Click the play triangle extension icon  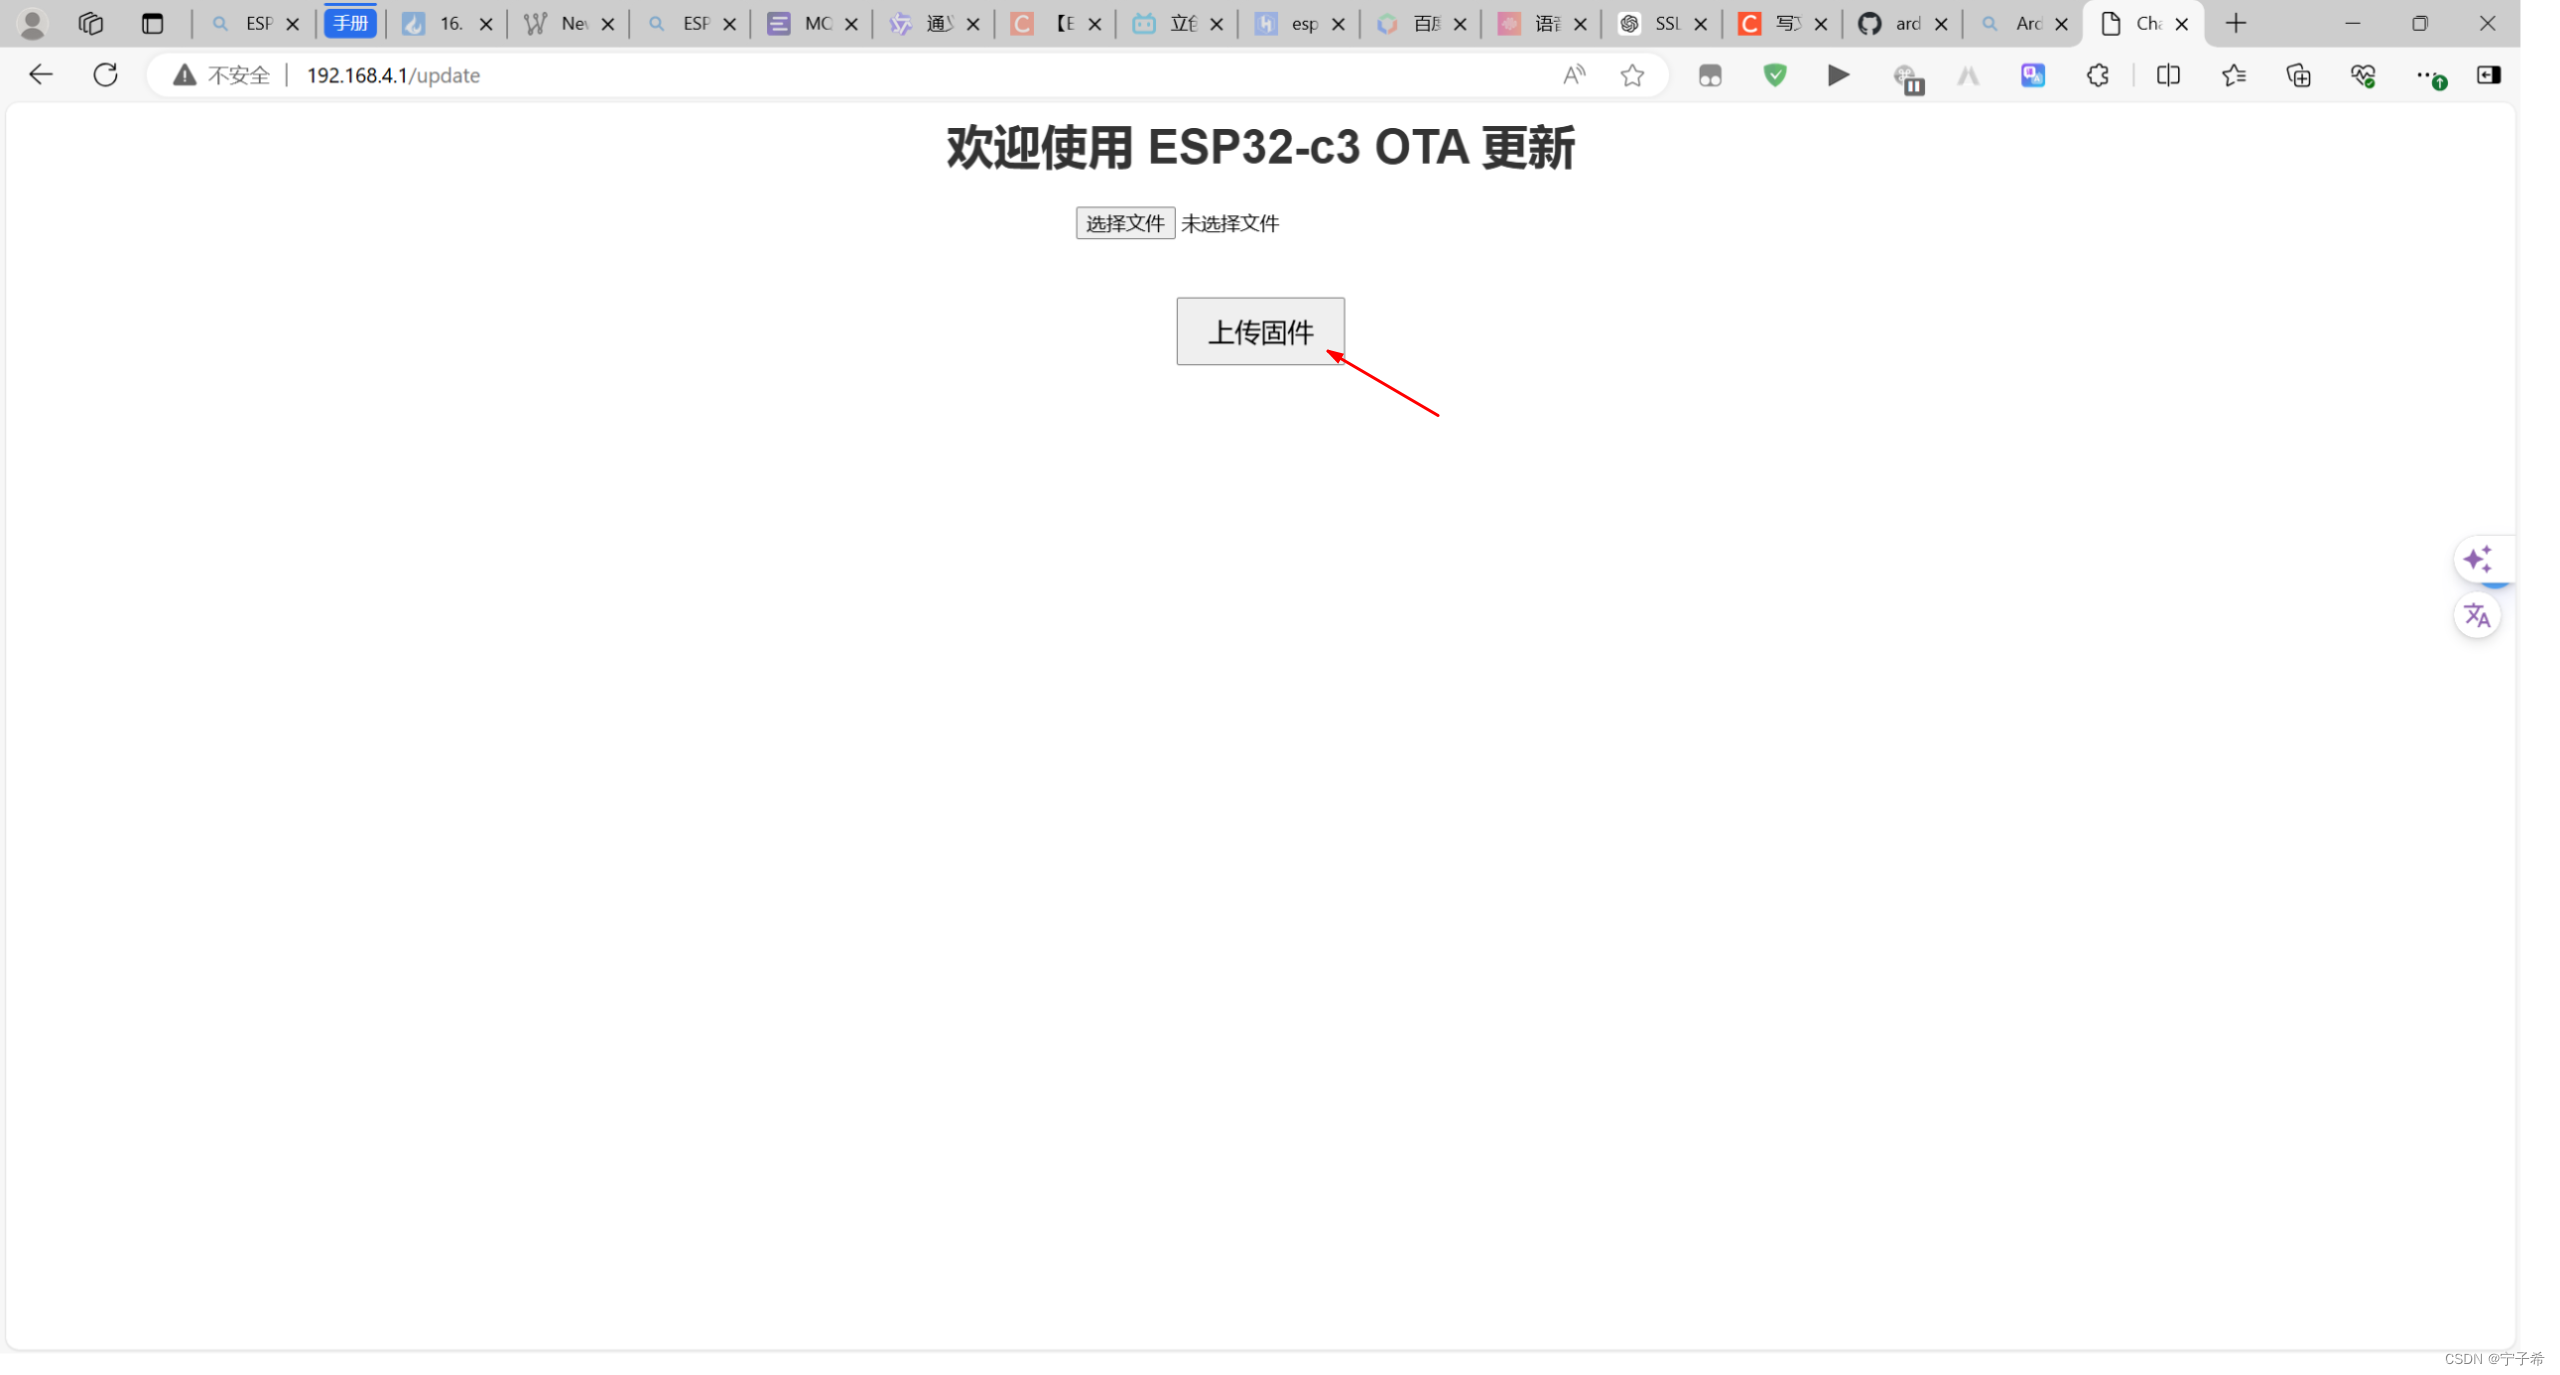pos(1838,75)
